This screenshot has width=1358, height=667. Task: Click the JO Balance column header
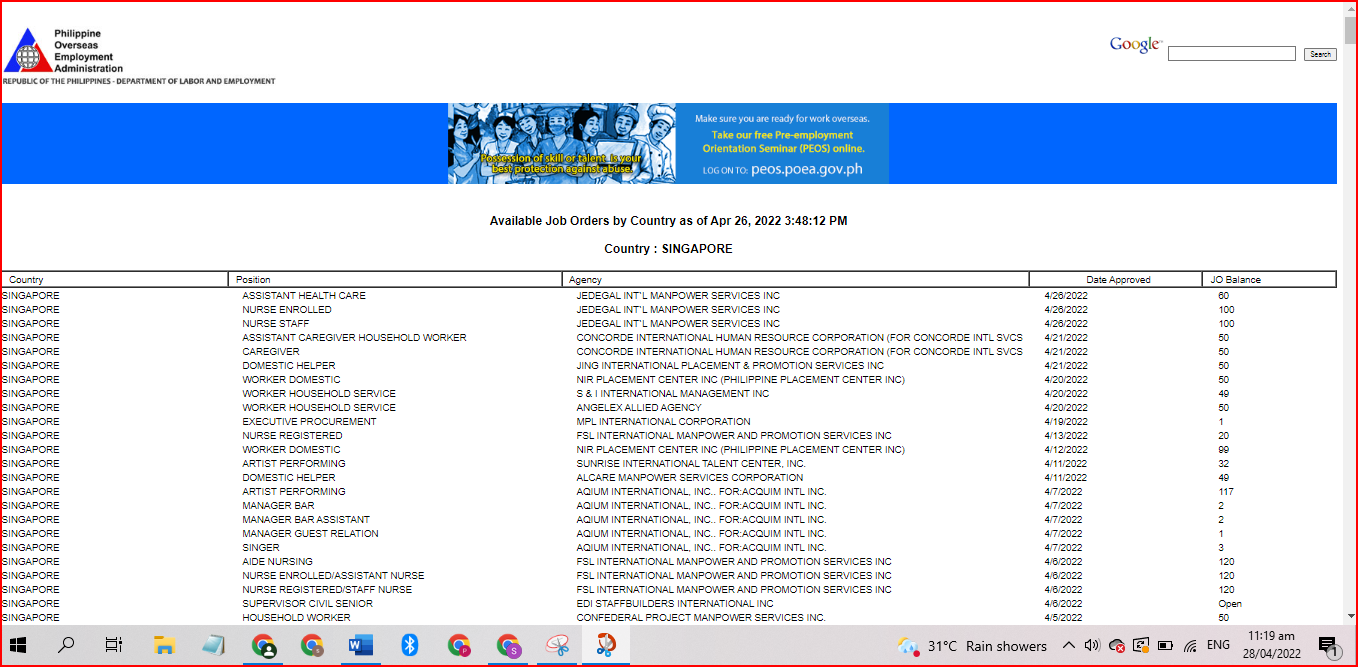pos(1270,280)
